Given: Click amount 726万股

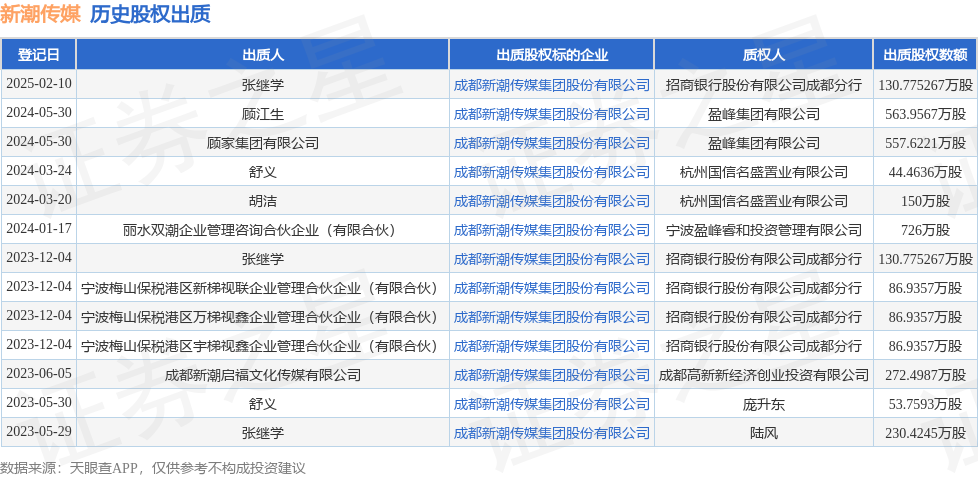Looking at the screenshot, I should tap(926, 230).
